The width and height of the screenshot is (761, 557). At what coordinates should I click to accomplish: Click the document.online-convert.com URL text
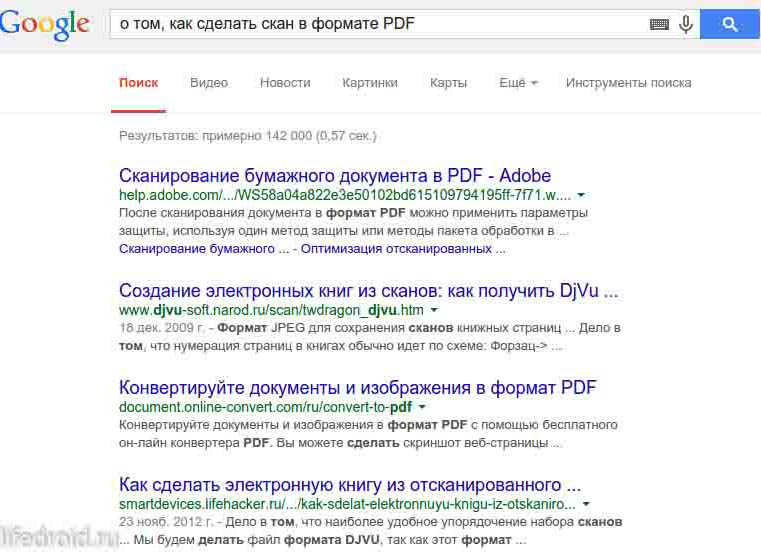[265, 407]
